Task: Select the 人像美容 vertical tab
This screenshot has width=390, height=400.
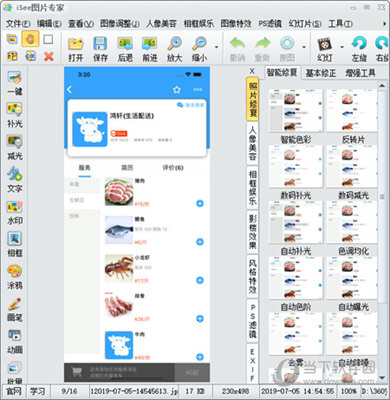Action: point(253,143)
